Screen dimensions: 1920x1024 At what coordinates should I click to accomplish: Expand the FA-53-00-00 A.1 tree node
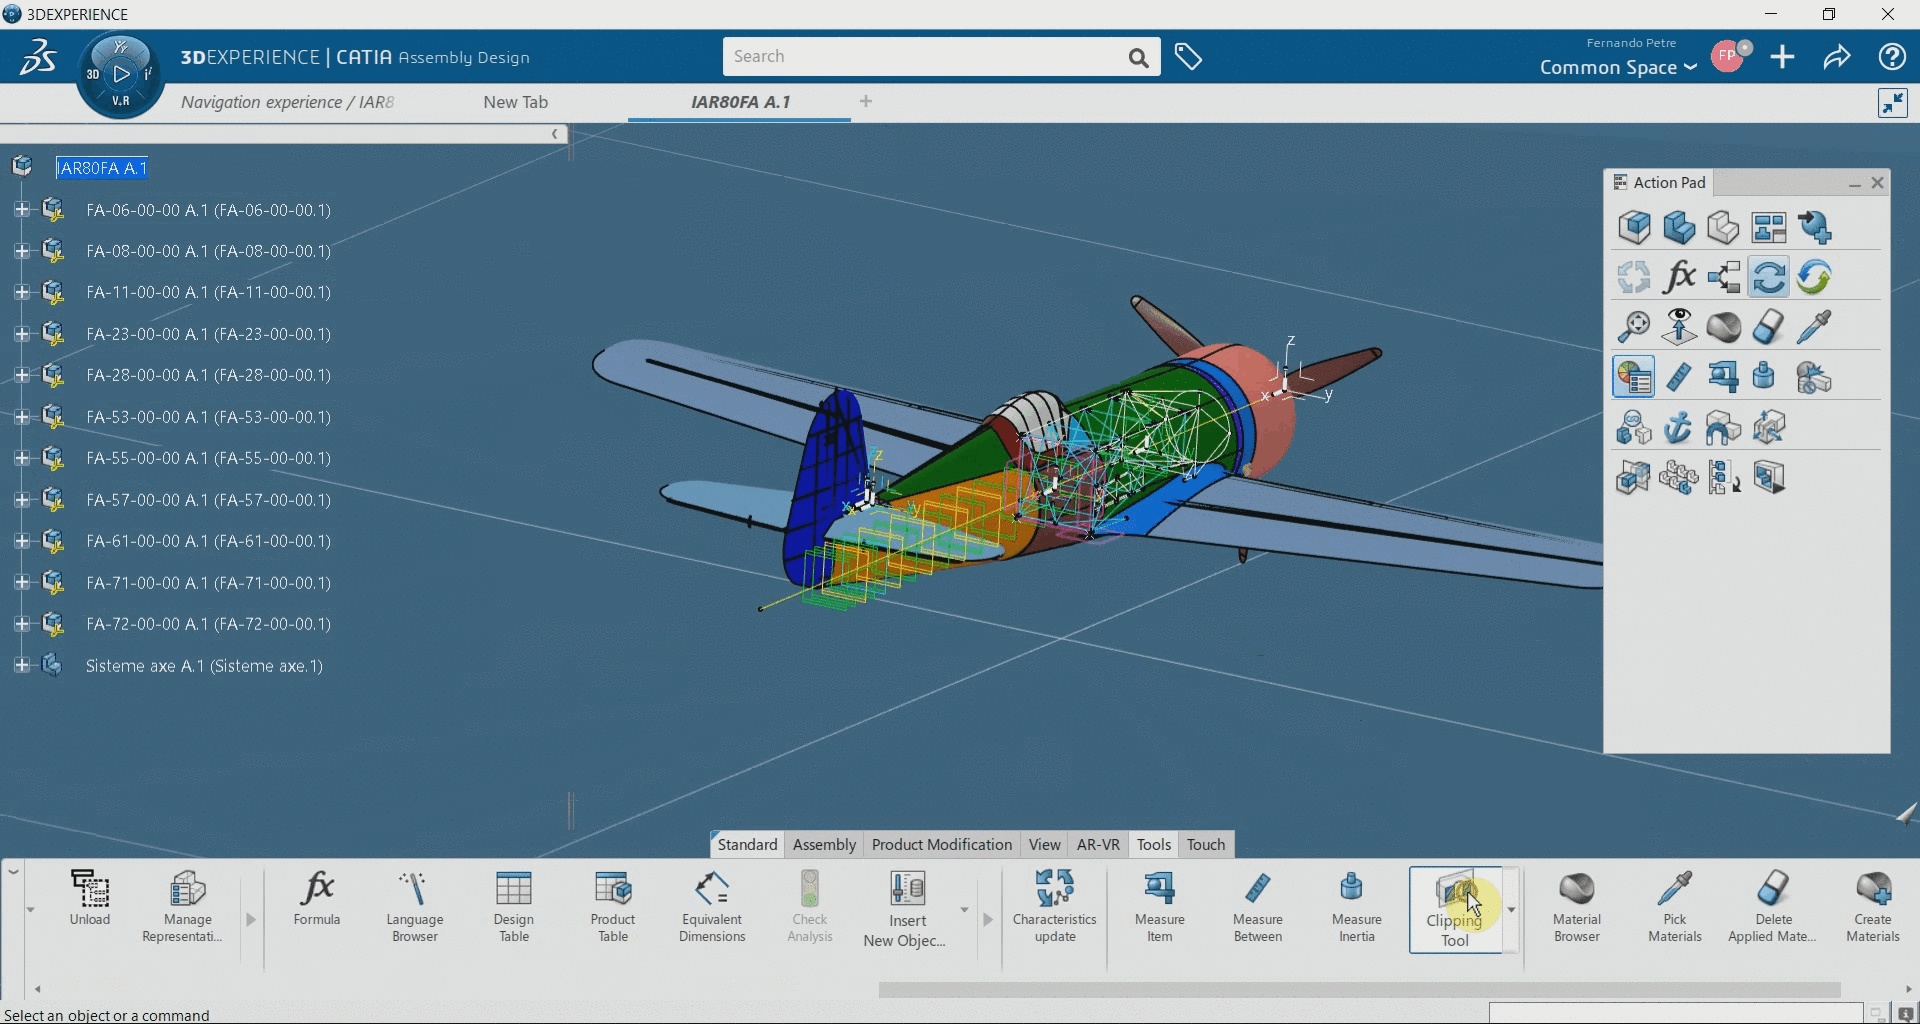point(22,417)
